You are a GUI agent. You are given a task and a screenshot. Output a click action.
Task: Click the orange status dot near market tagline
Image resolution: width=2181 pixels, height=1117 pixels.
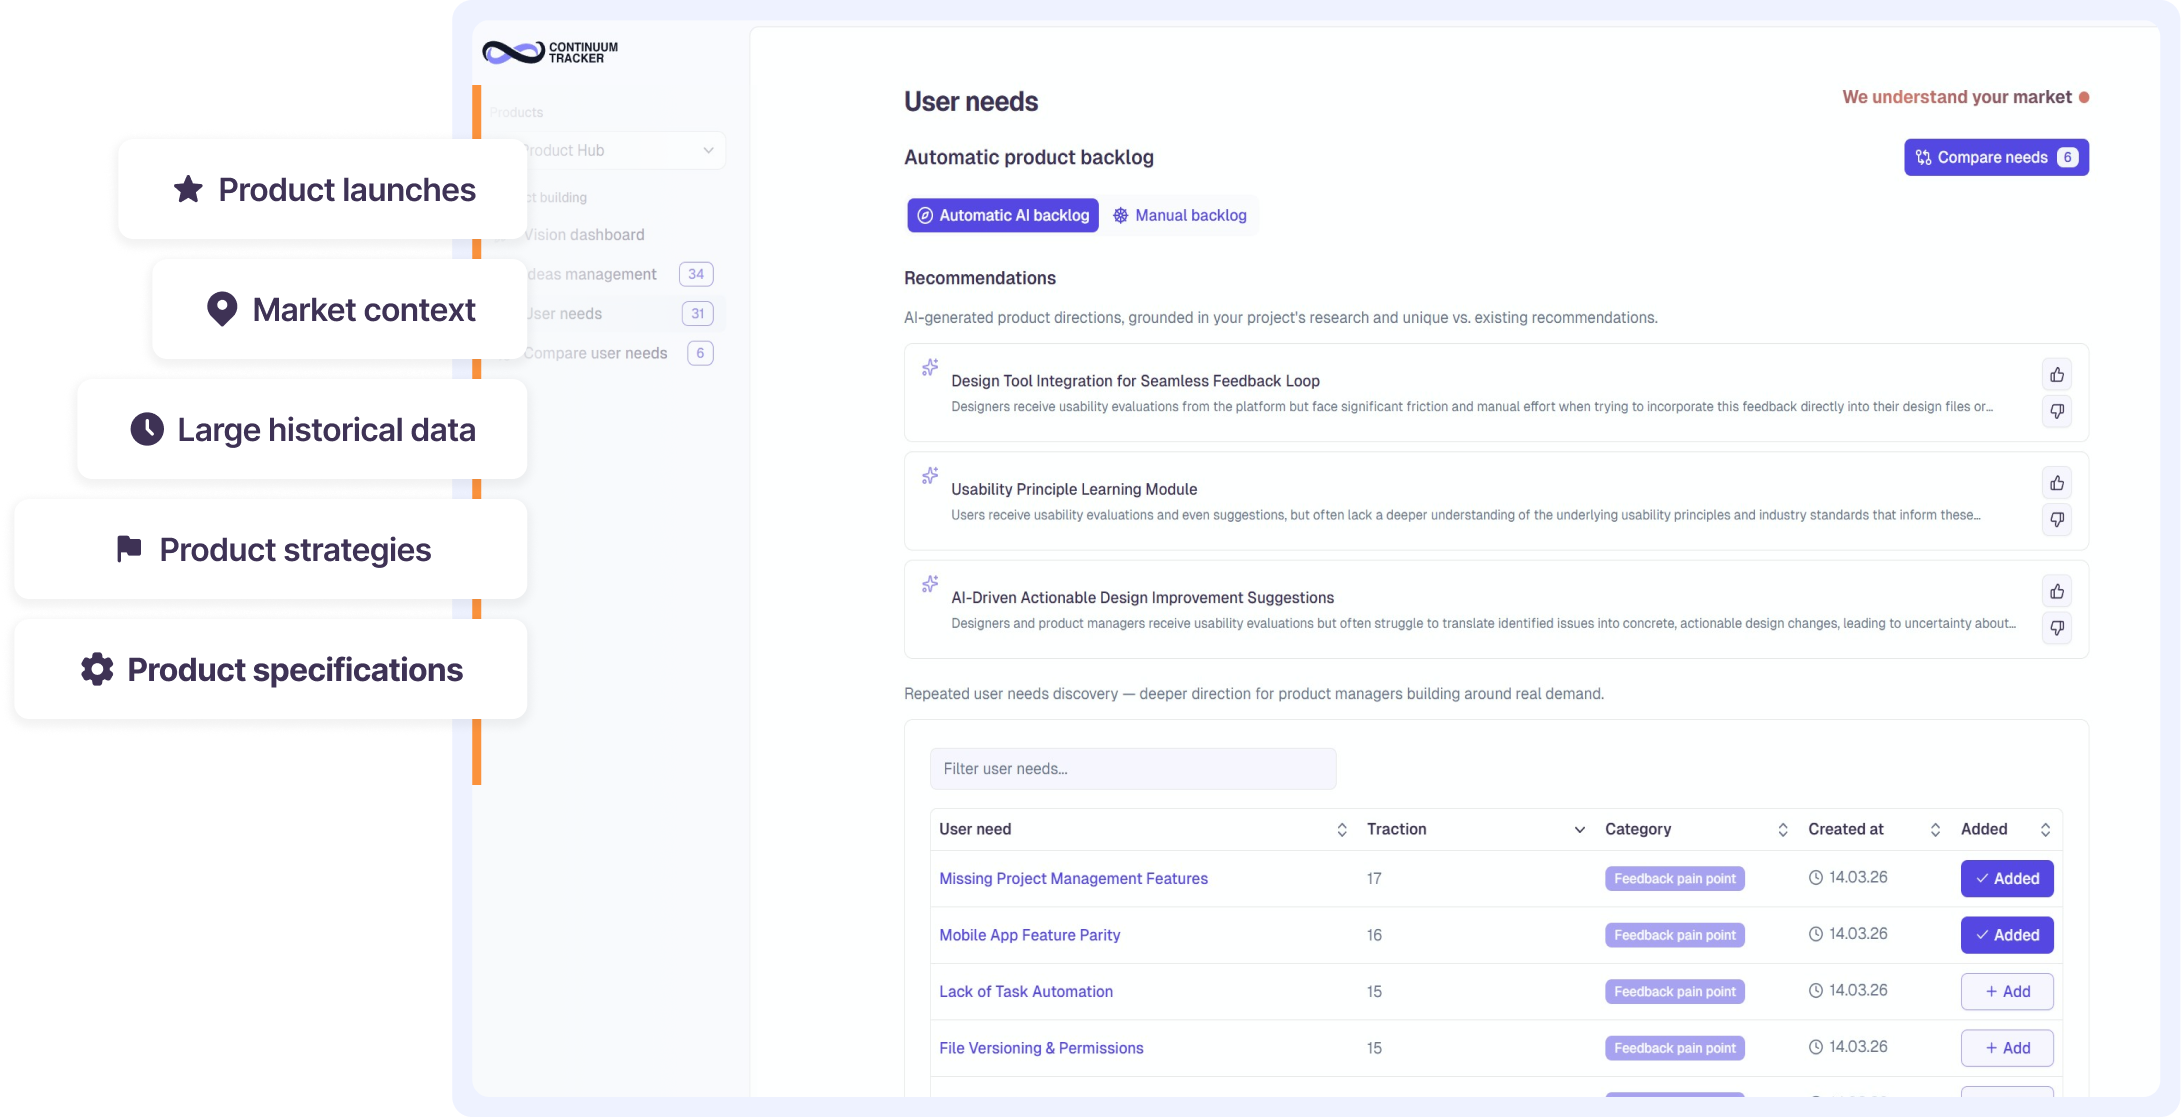pos(2084,97)
